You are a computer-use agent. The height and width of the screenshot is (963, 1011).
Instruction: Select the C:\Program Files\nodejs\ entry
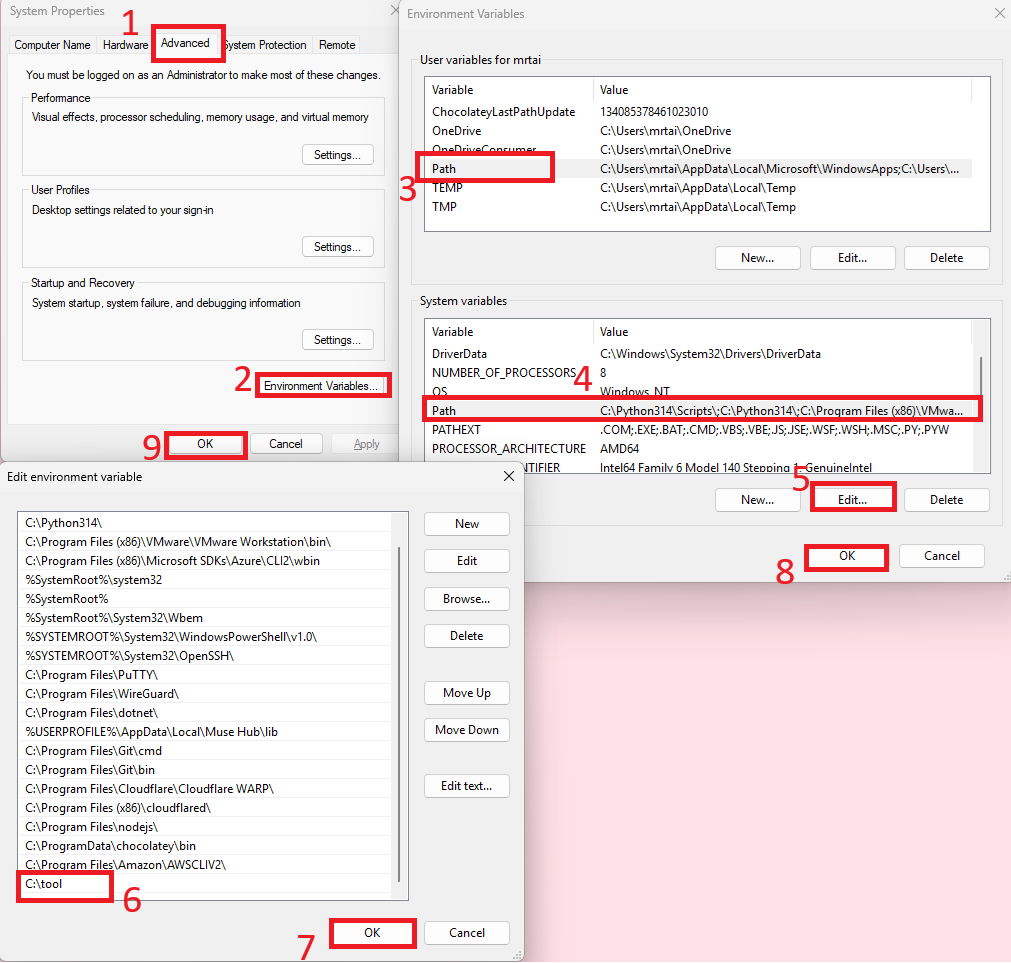(92, 827)
